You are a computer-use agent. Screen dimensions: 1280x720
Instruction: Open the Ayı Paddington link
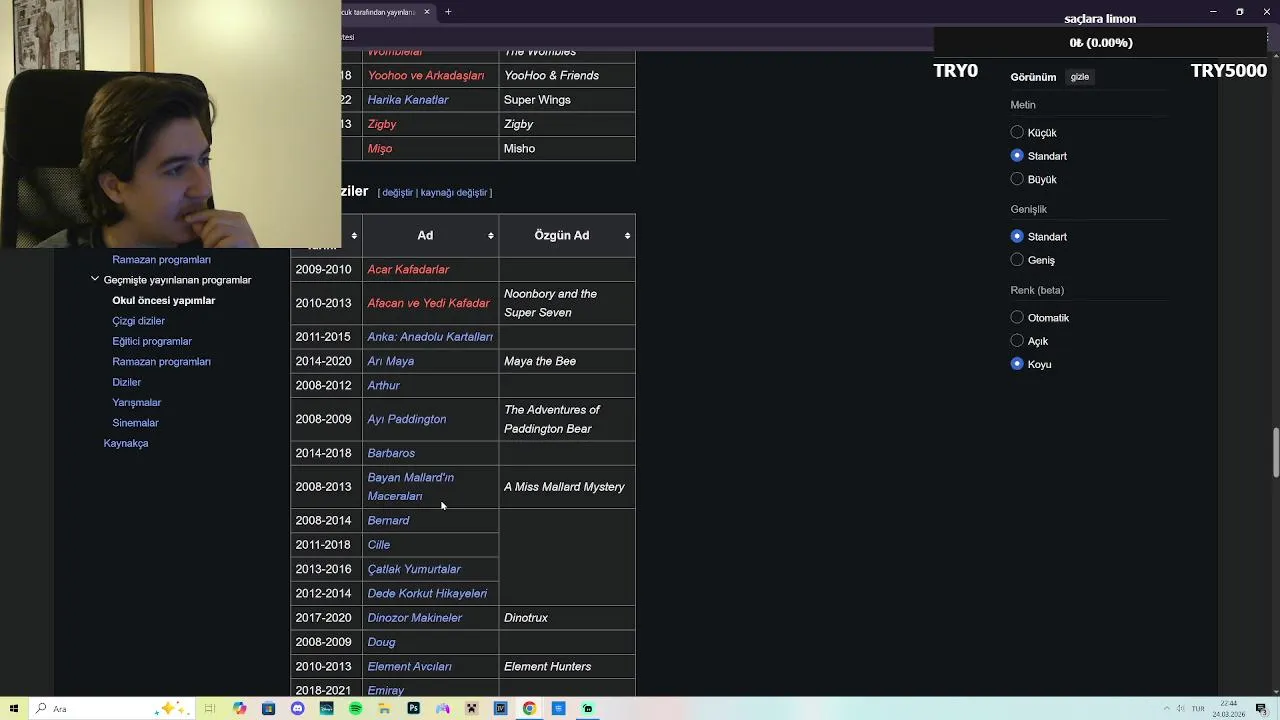tap(406, 419)
